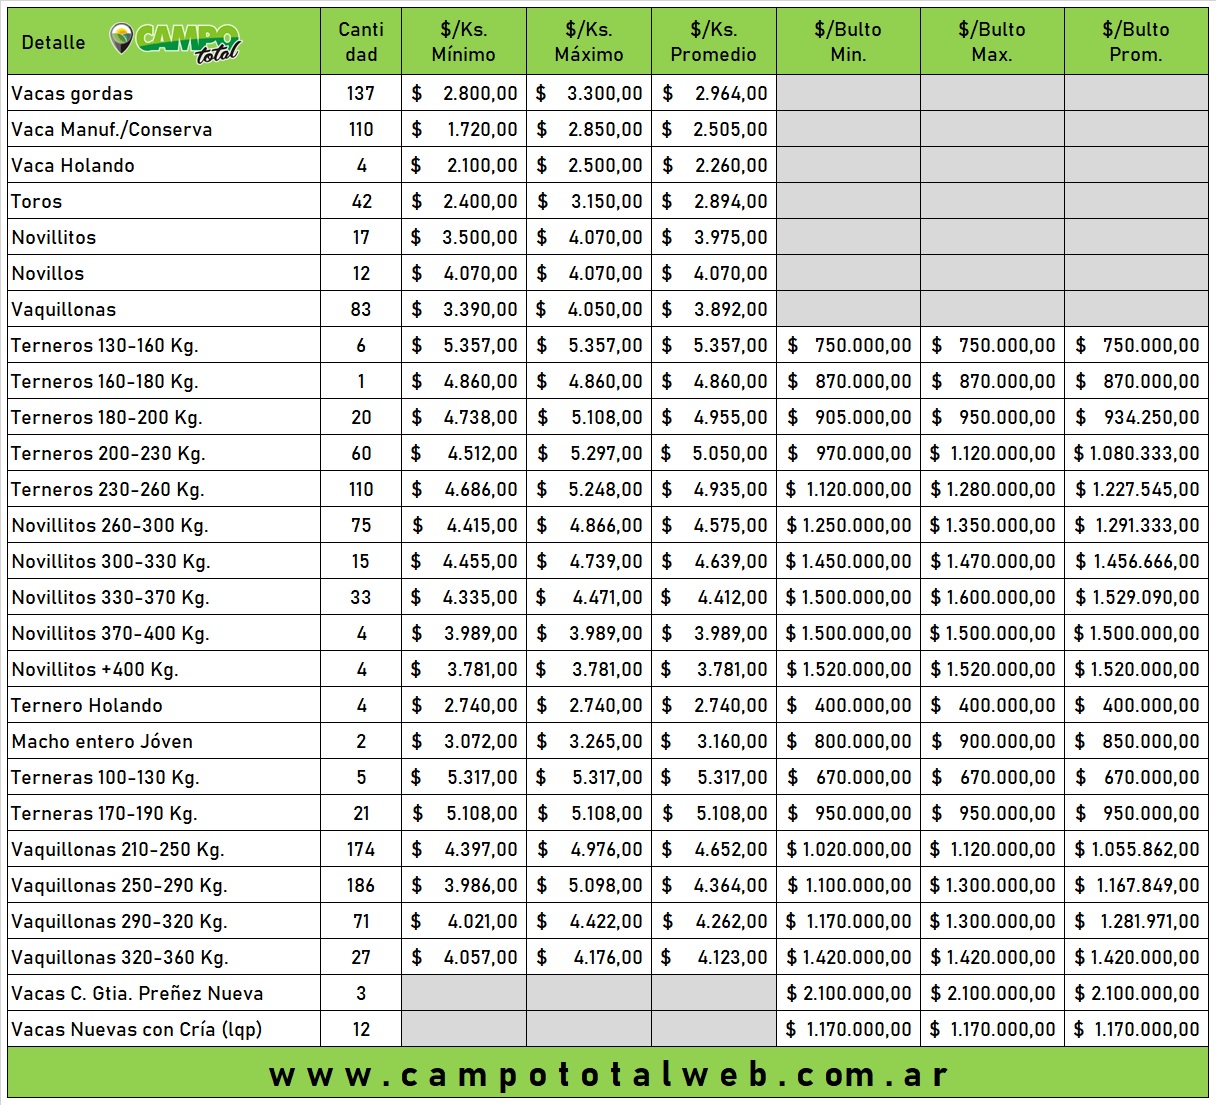
Task: Select the Vacas gordas row label
Action: click(72, 94)
